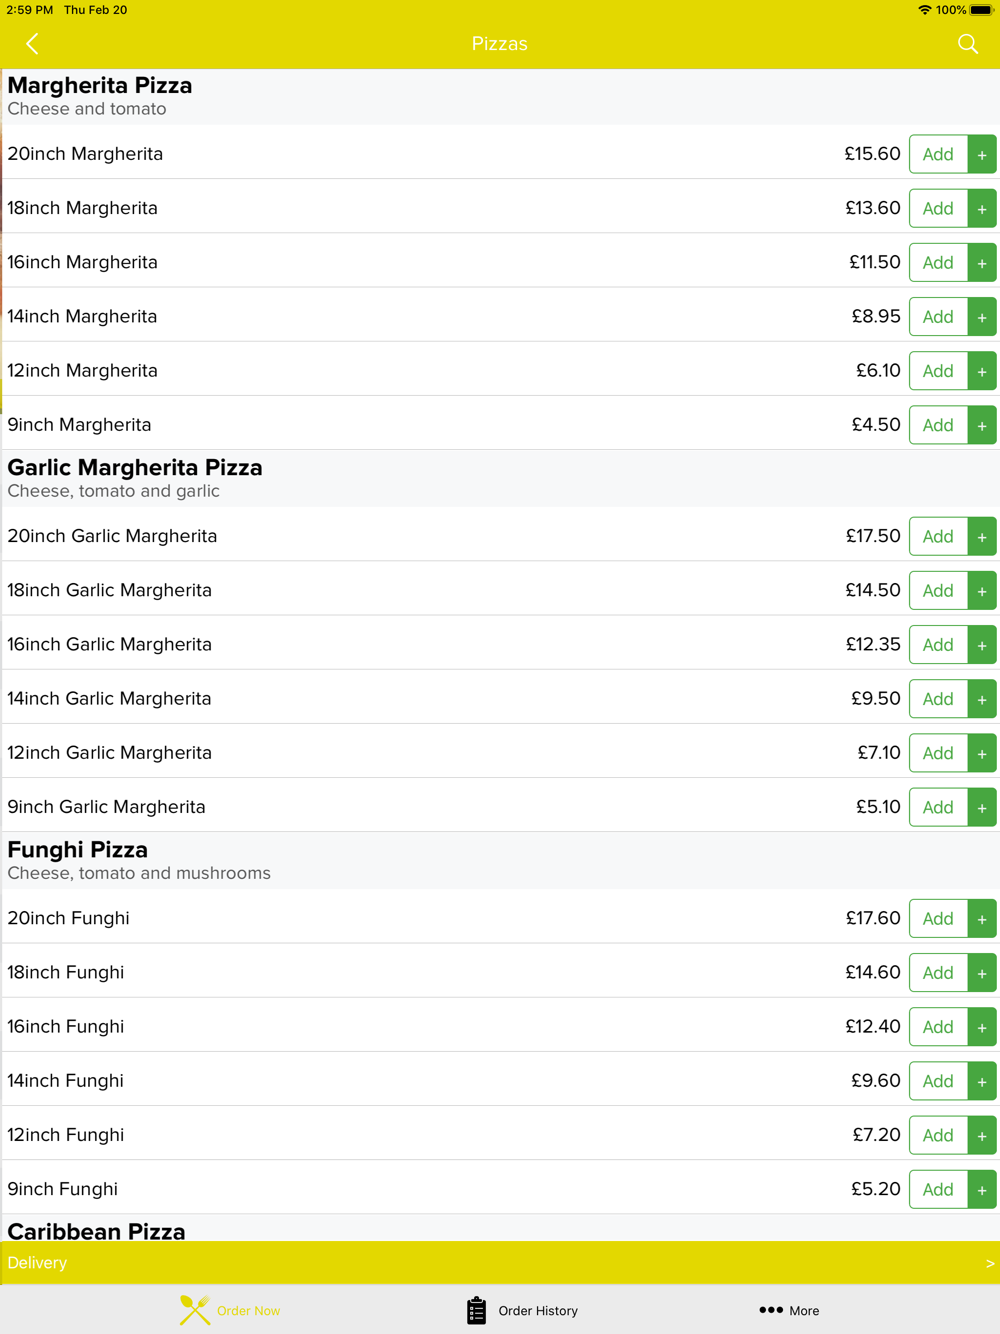Screen dimensions: 1000x1334
Task: Go back using the back arrow
Action: point(32,44)
